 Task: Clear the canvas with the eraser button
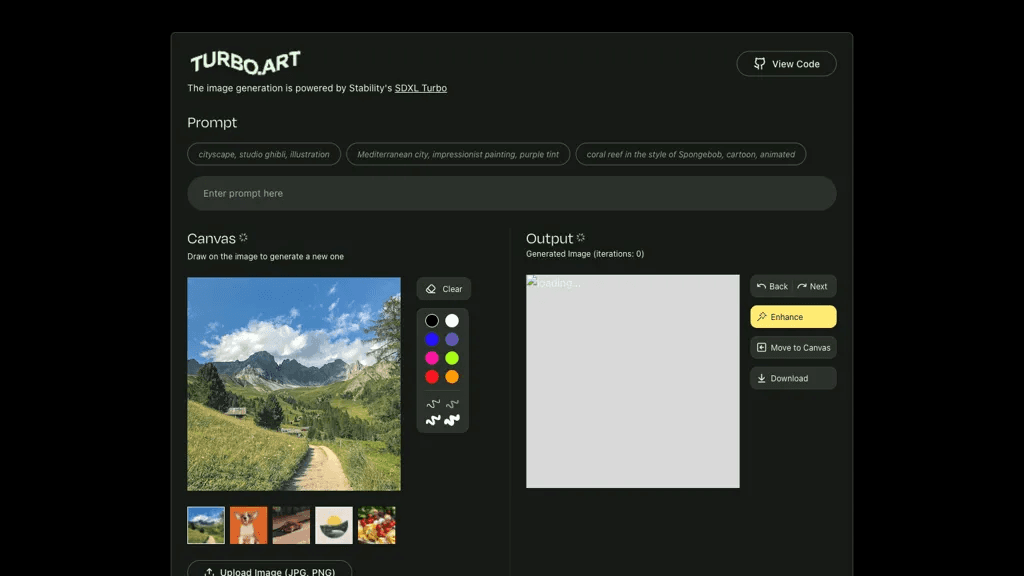444,289
